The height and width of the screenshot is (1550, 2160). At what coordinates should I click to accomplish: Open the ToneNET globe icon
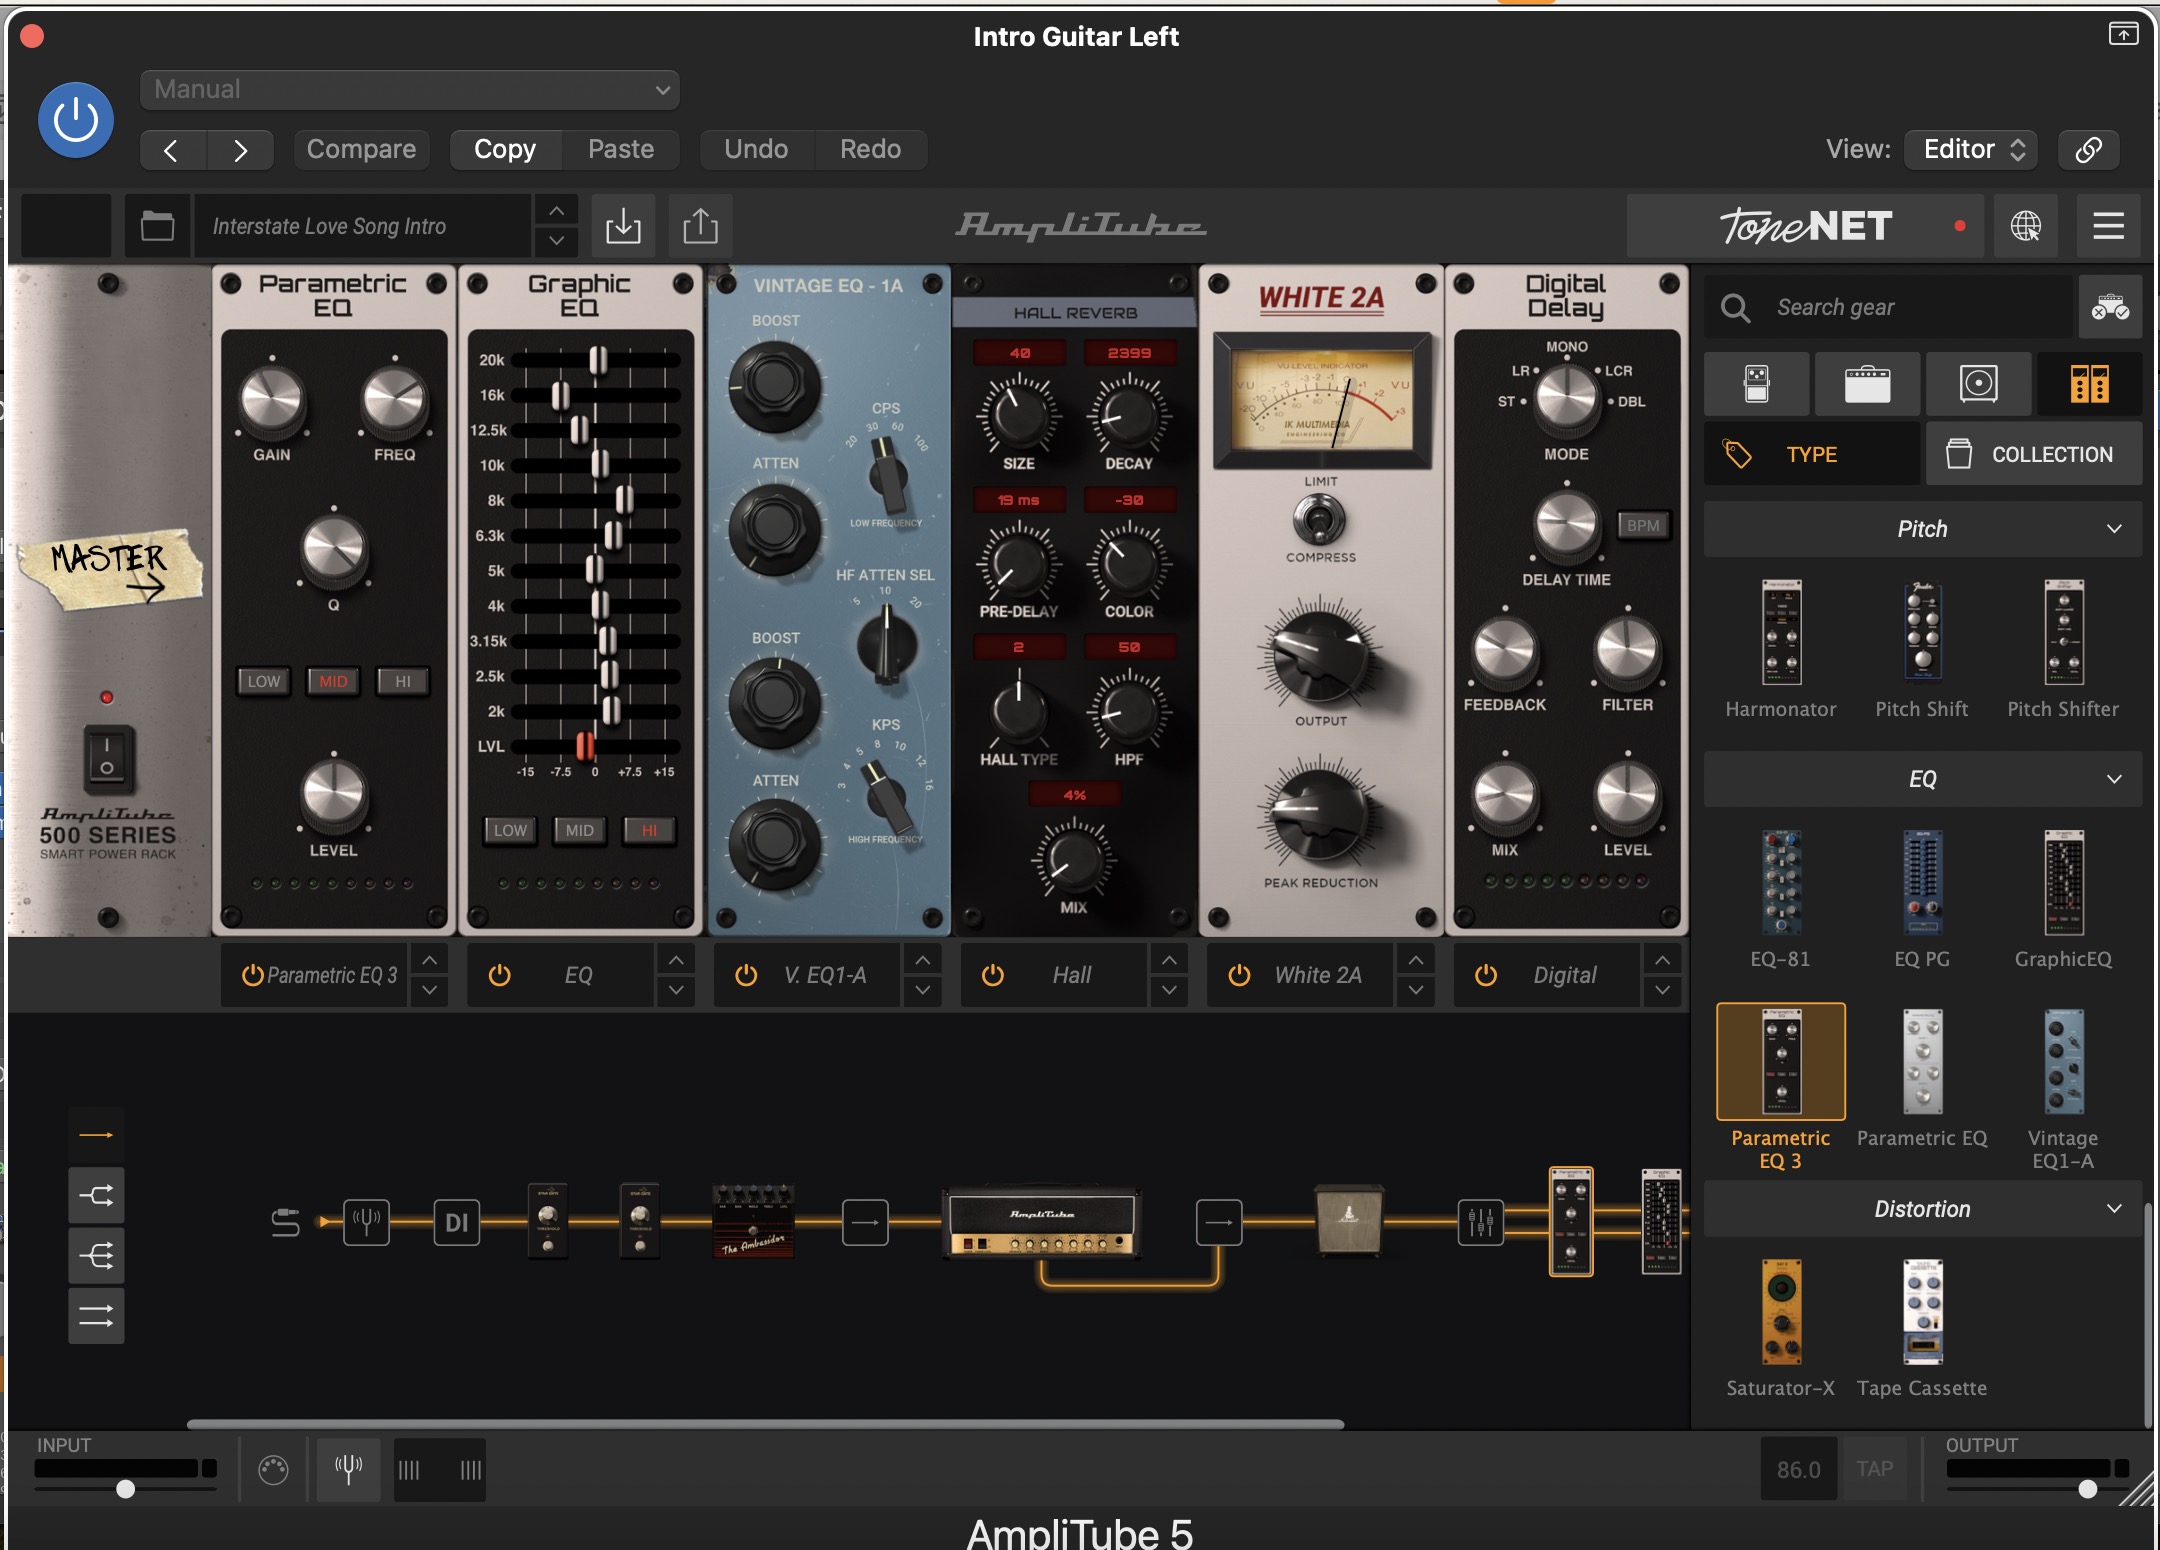point(2026,226)
